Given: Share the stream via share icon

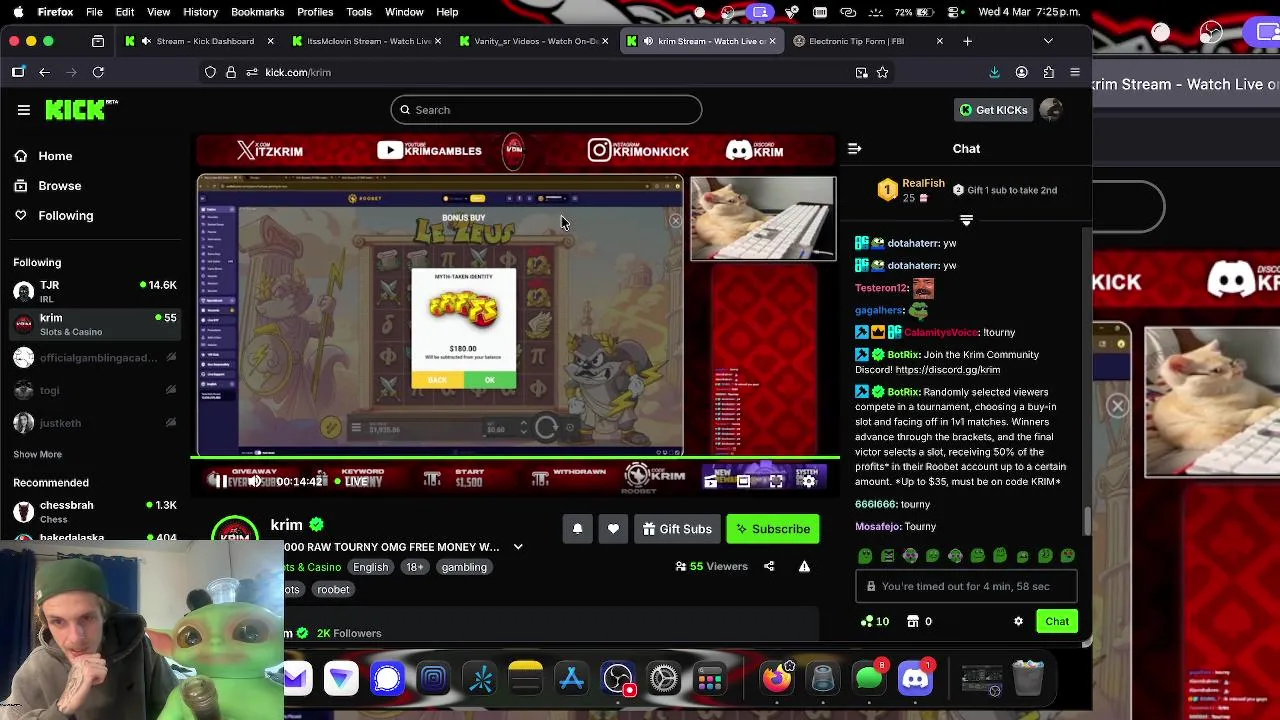Looking at the screenshot, I should coord(769,566).
